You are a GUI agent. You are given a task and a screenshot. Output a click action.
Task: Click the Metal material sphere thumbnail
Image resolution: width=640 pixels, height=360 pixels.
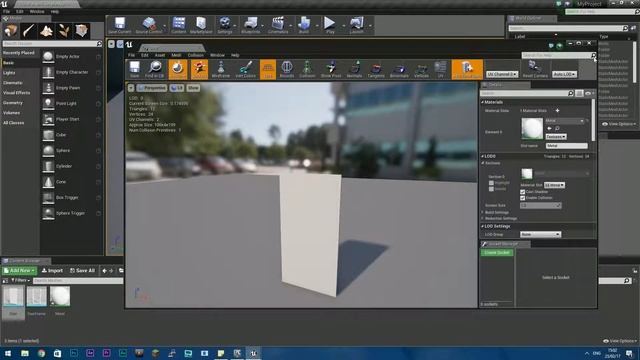[x=532, y=129]
